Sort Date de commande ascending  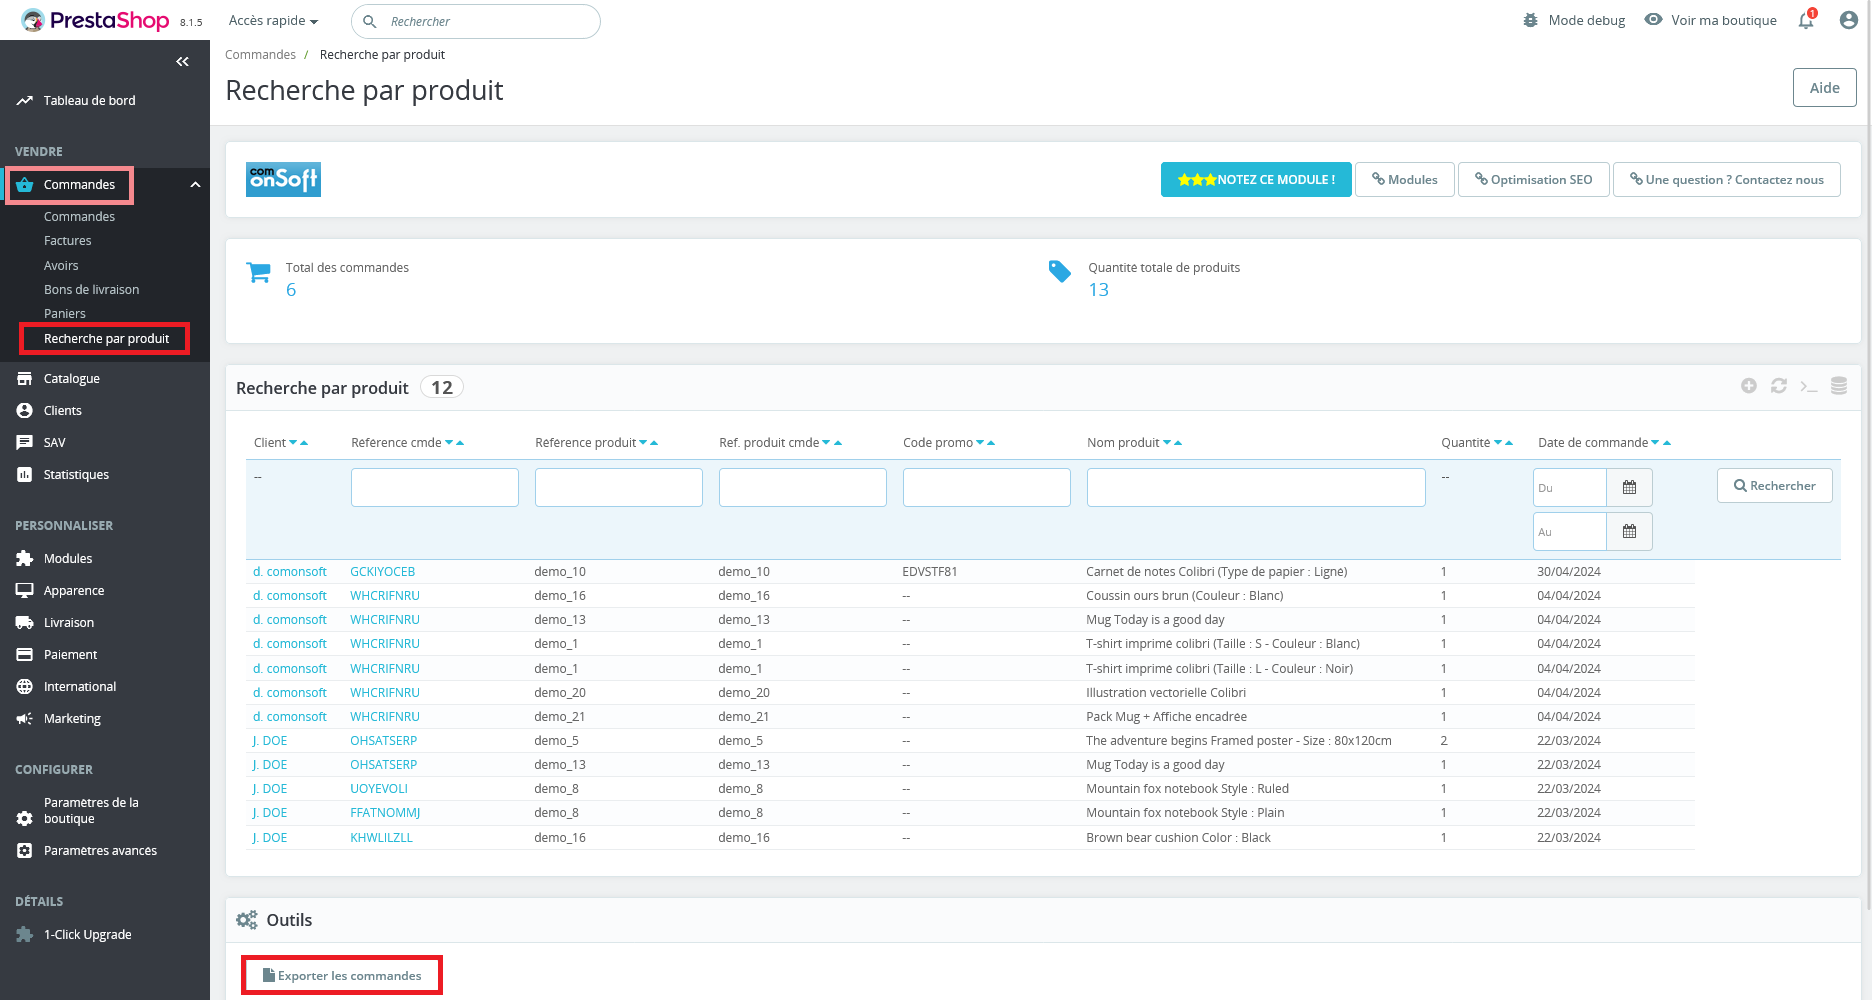point(1667,441)
